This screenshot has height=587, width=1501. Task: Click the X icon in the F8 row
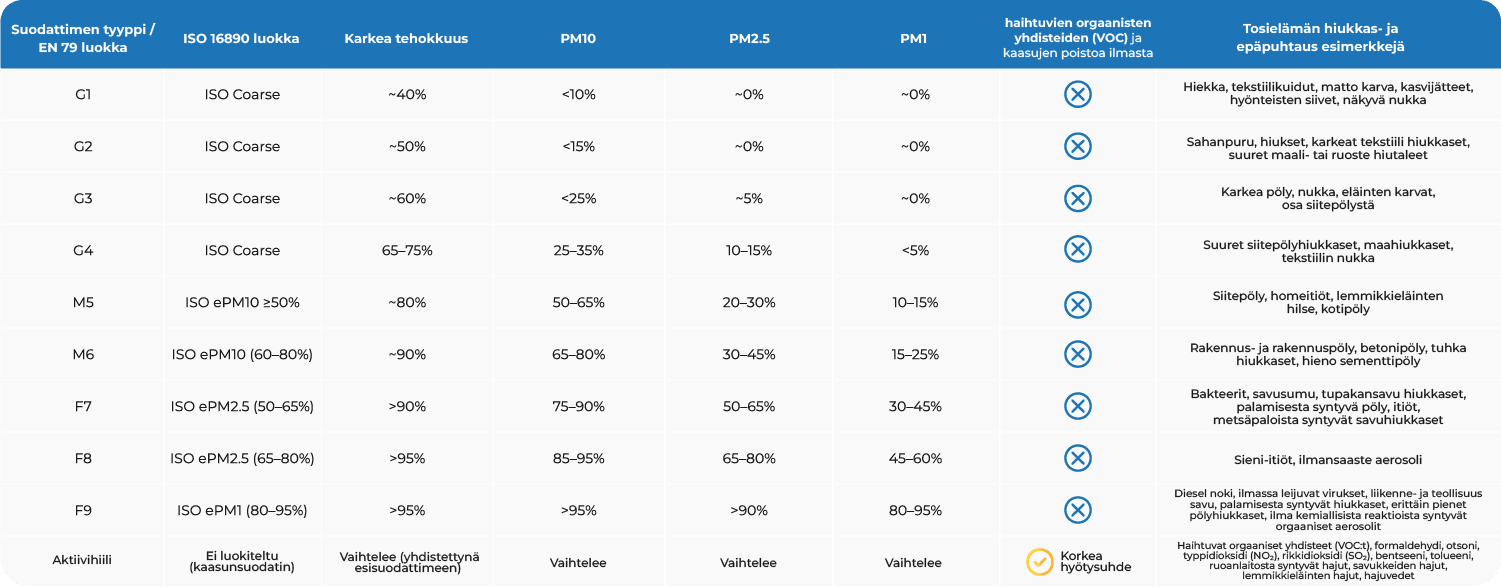point(1077,458)
